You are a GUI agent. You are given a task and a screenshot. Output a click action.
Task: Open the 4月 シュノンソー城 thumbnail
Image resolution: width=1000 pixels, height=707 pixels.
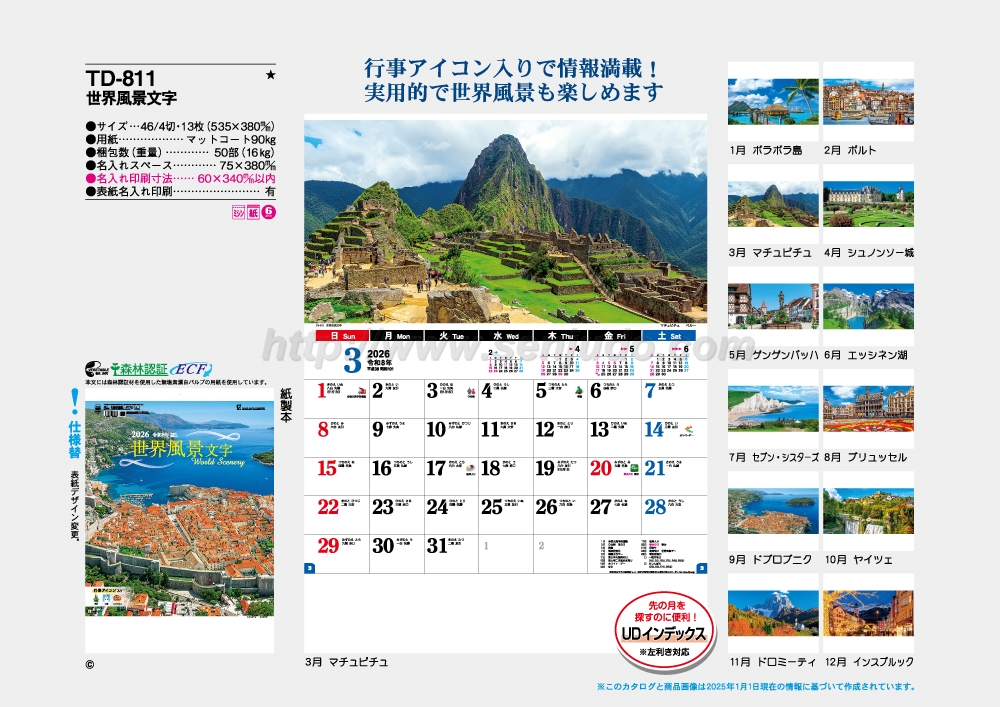867,204
